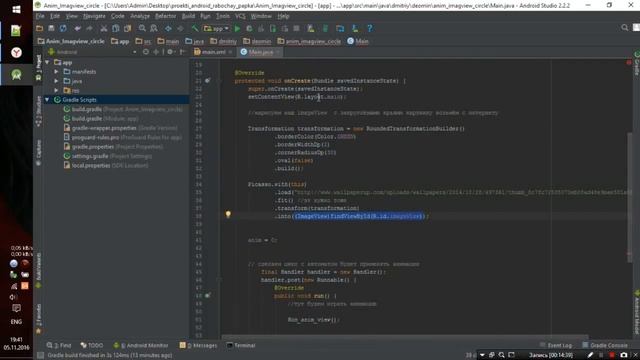Screen dimensions: 640x360
Task: Click the editor vertical scrollbar
Action: coord(630,196)
